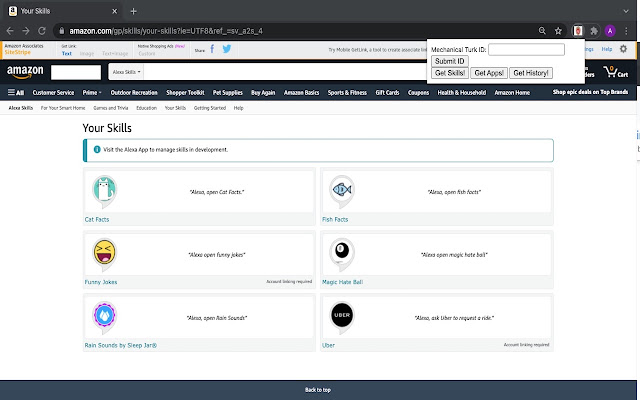
Task: Focus the browser address bar URL
Action: 166,31
